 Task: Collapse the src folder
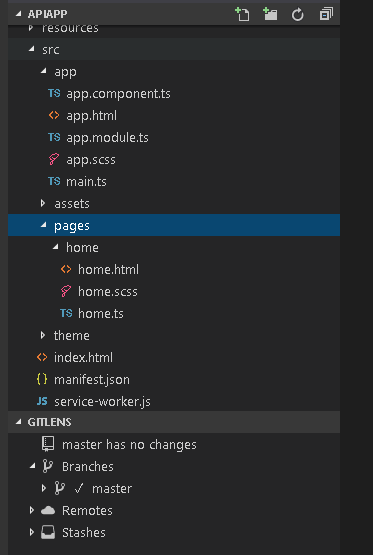click(x=31, y=49)
